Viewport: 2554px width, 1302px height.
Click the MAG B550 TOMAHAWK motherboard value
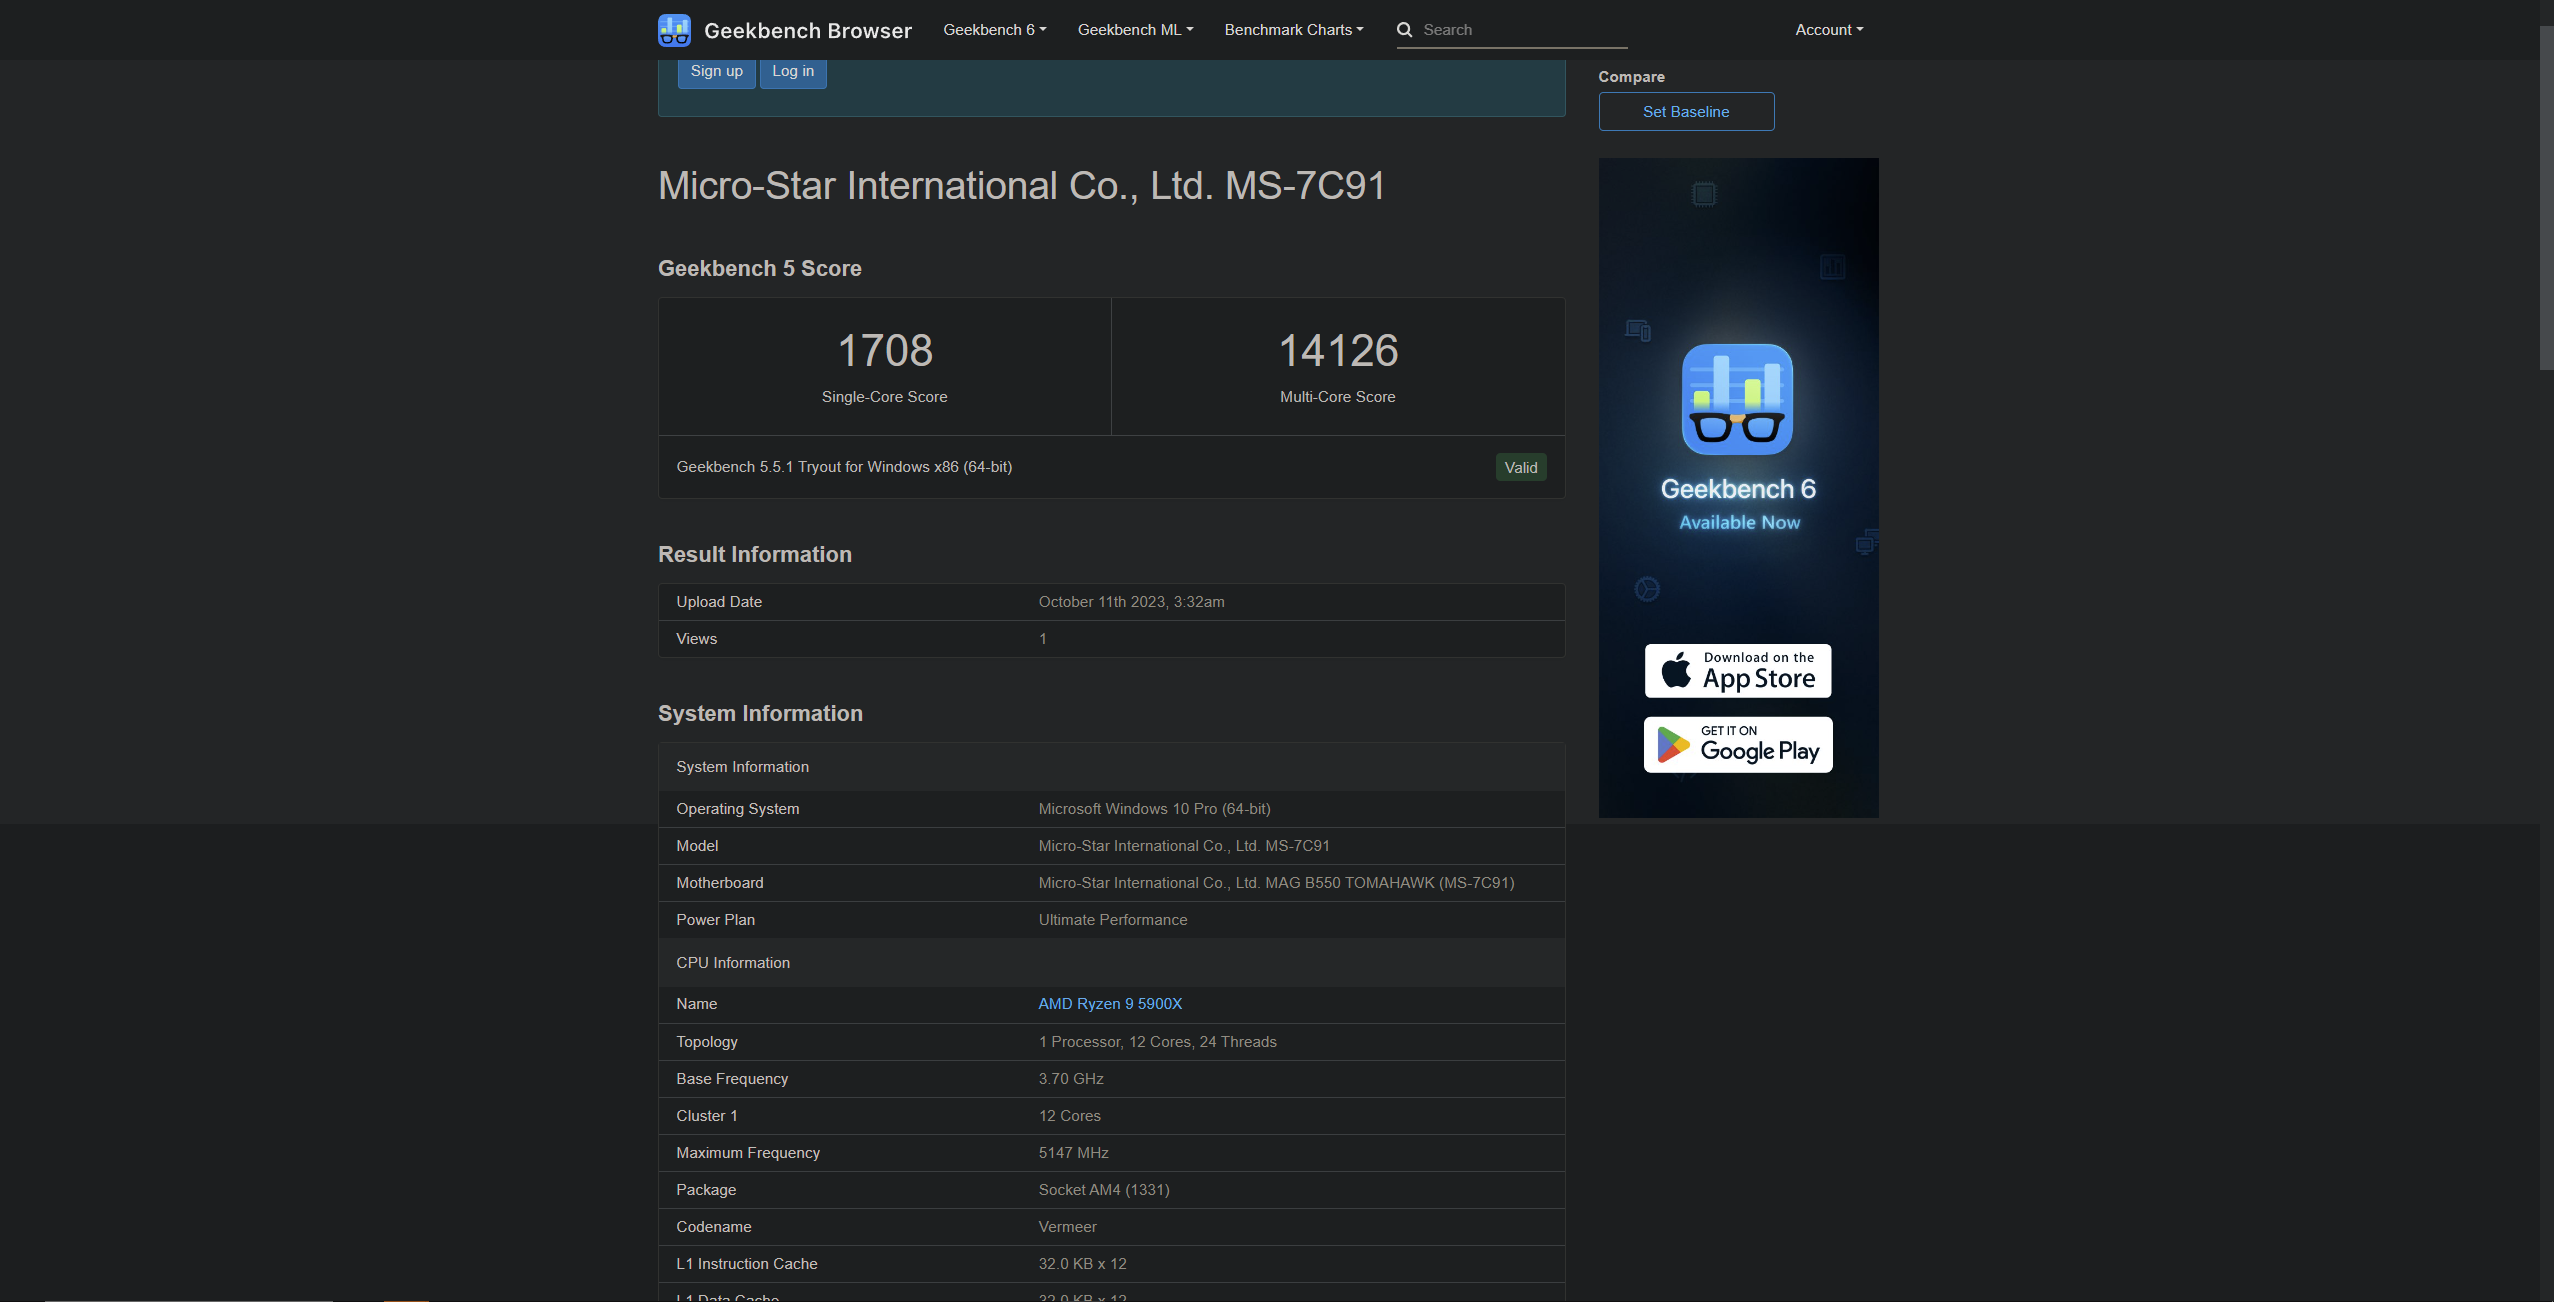click(x=1276, y=883)
